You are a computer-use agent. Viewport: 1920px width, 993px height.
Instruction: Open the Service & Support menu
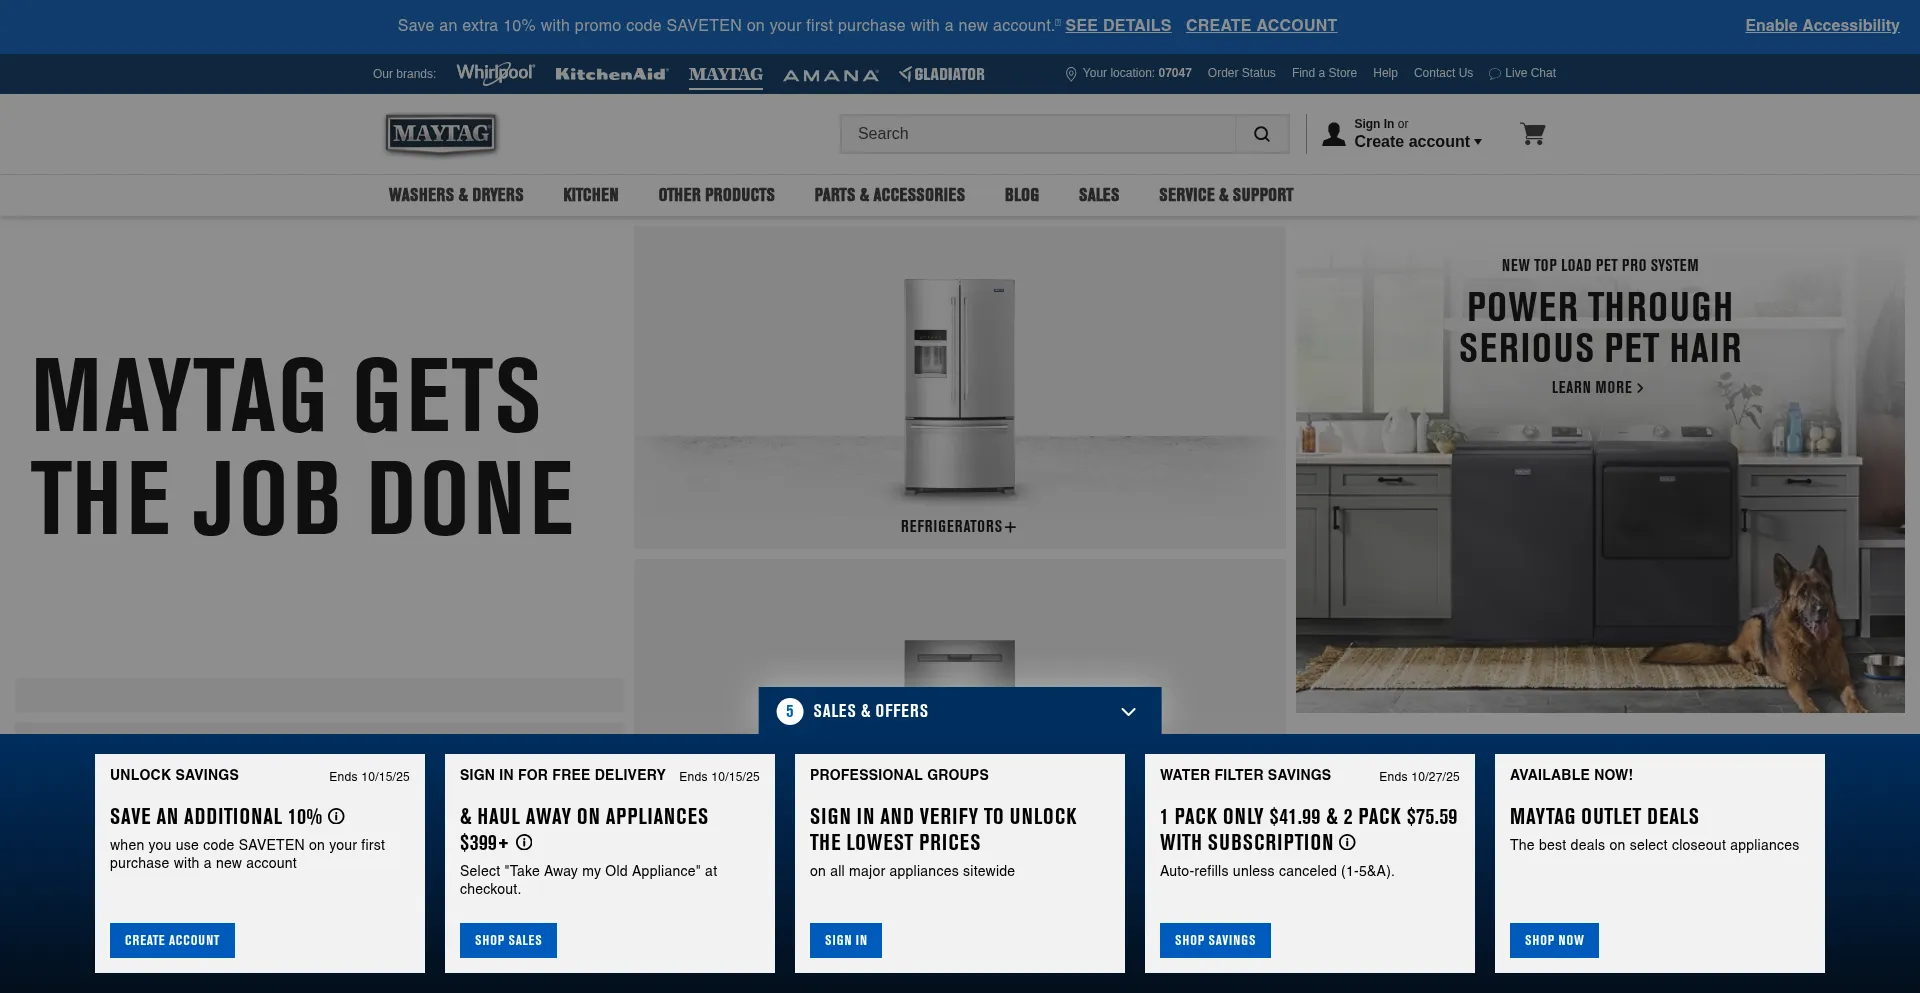click(1225, 195)
